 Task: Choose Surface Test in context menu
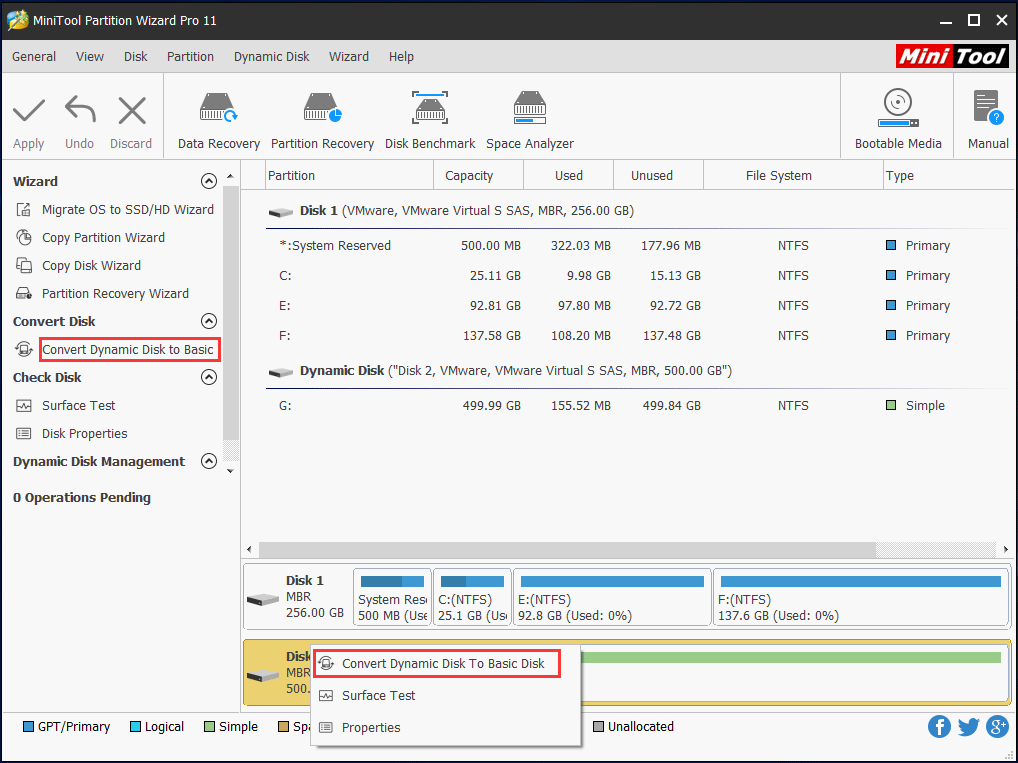pyautogui.click(x=445, y=695)
